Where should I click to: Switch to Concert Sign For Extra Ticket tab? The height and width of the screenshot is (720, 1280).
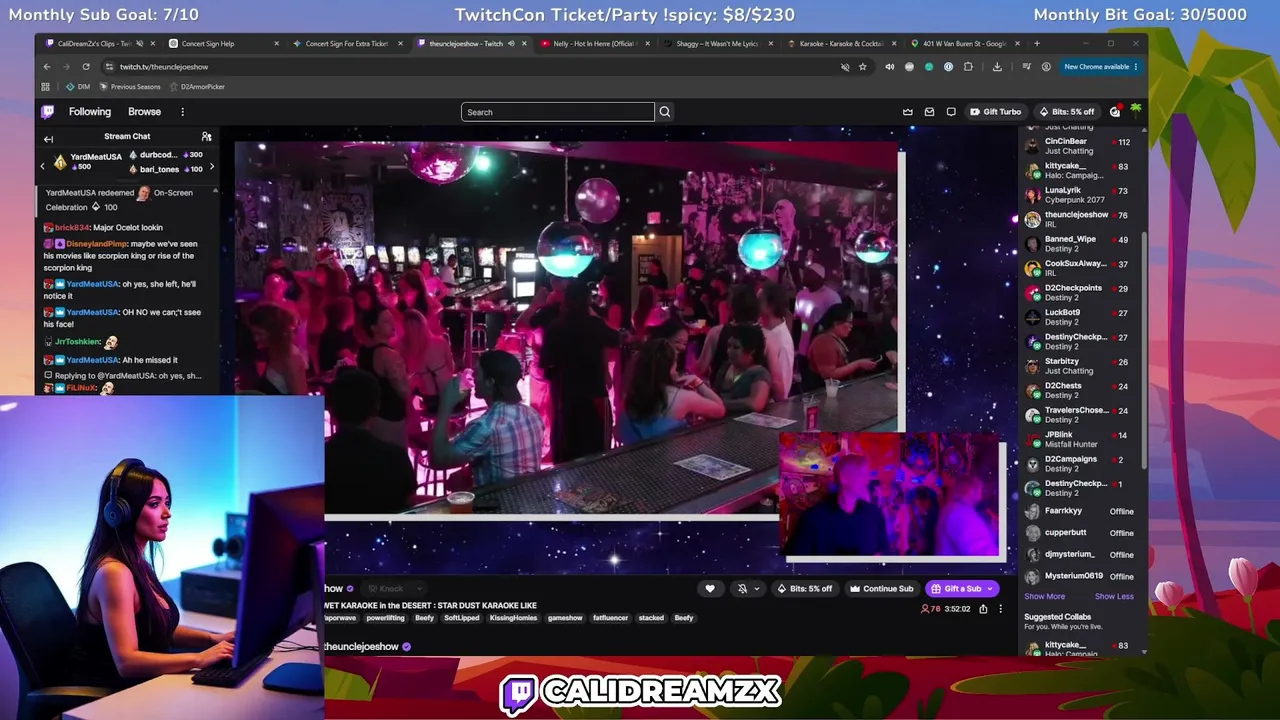[347, 44]
